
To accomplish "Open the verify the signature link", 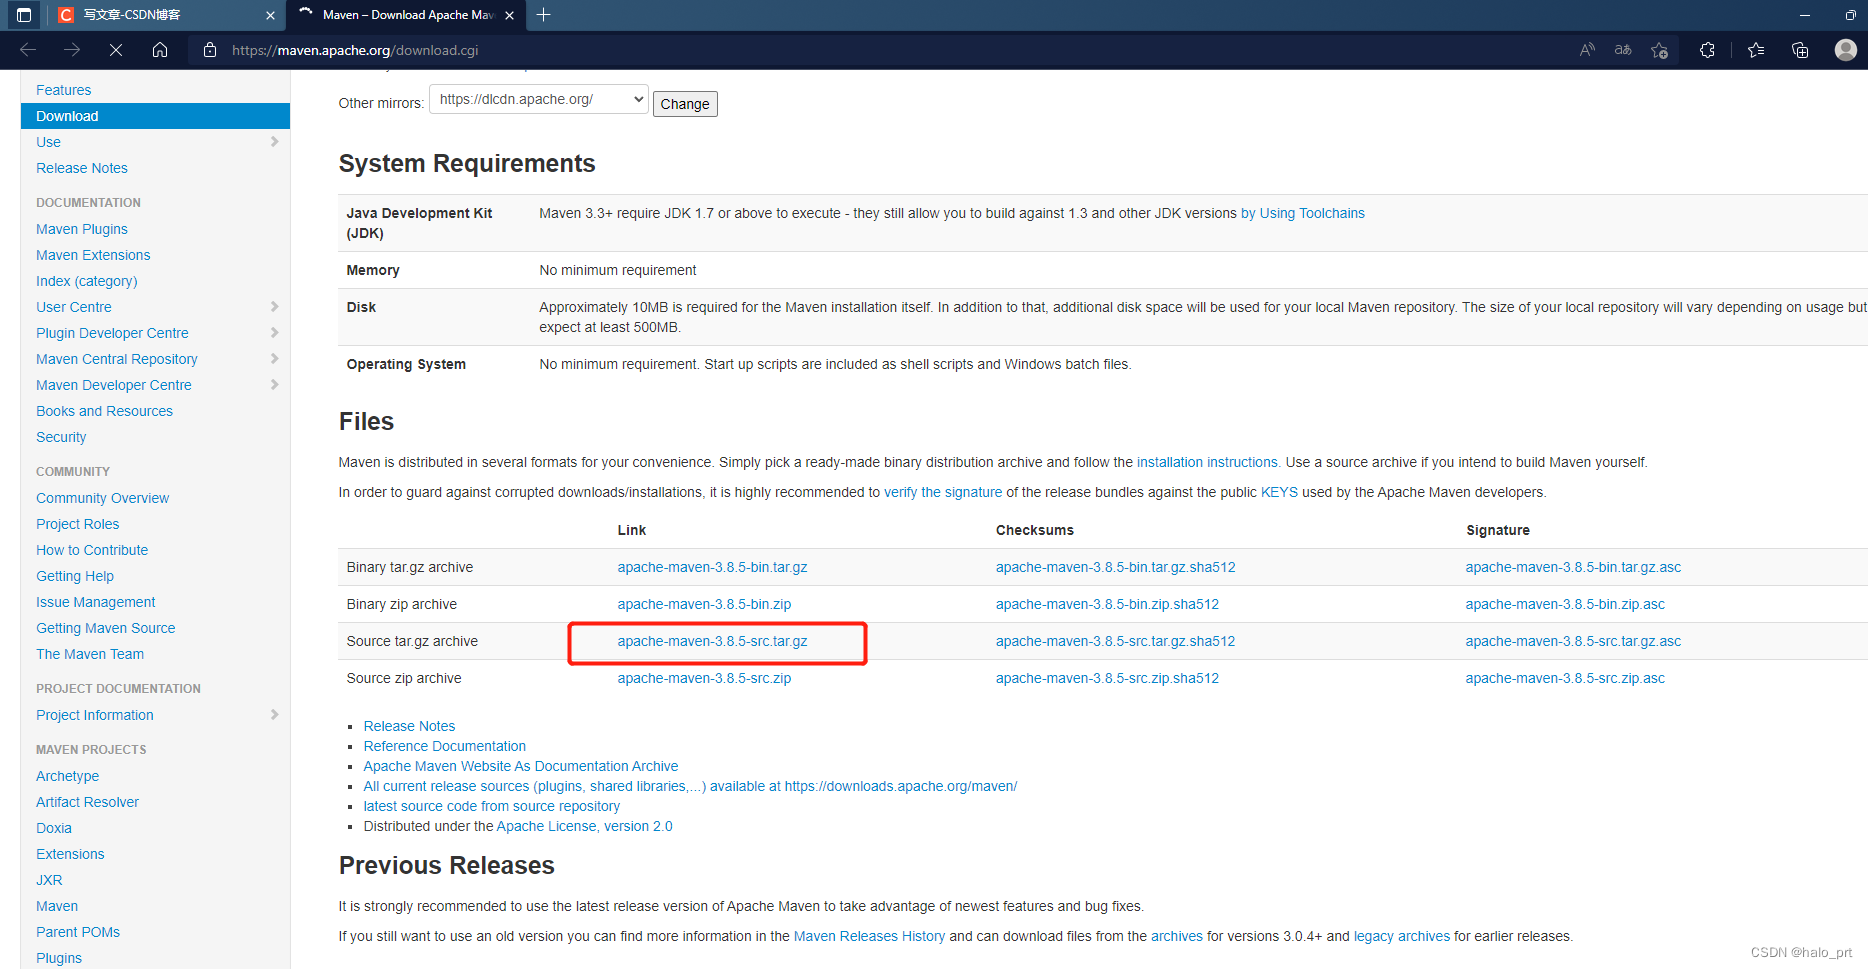I will coord(943,492).
